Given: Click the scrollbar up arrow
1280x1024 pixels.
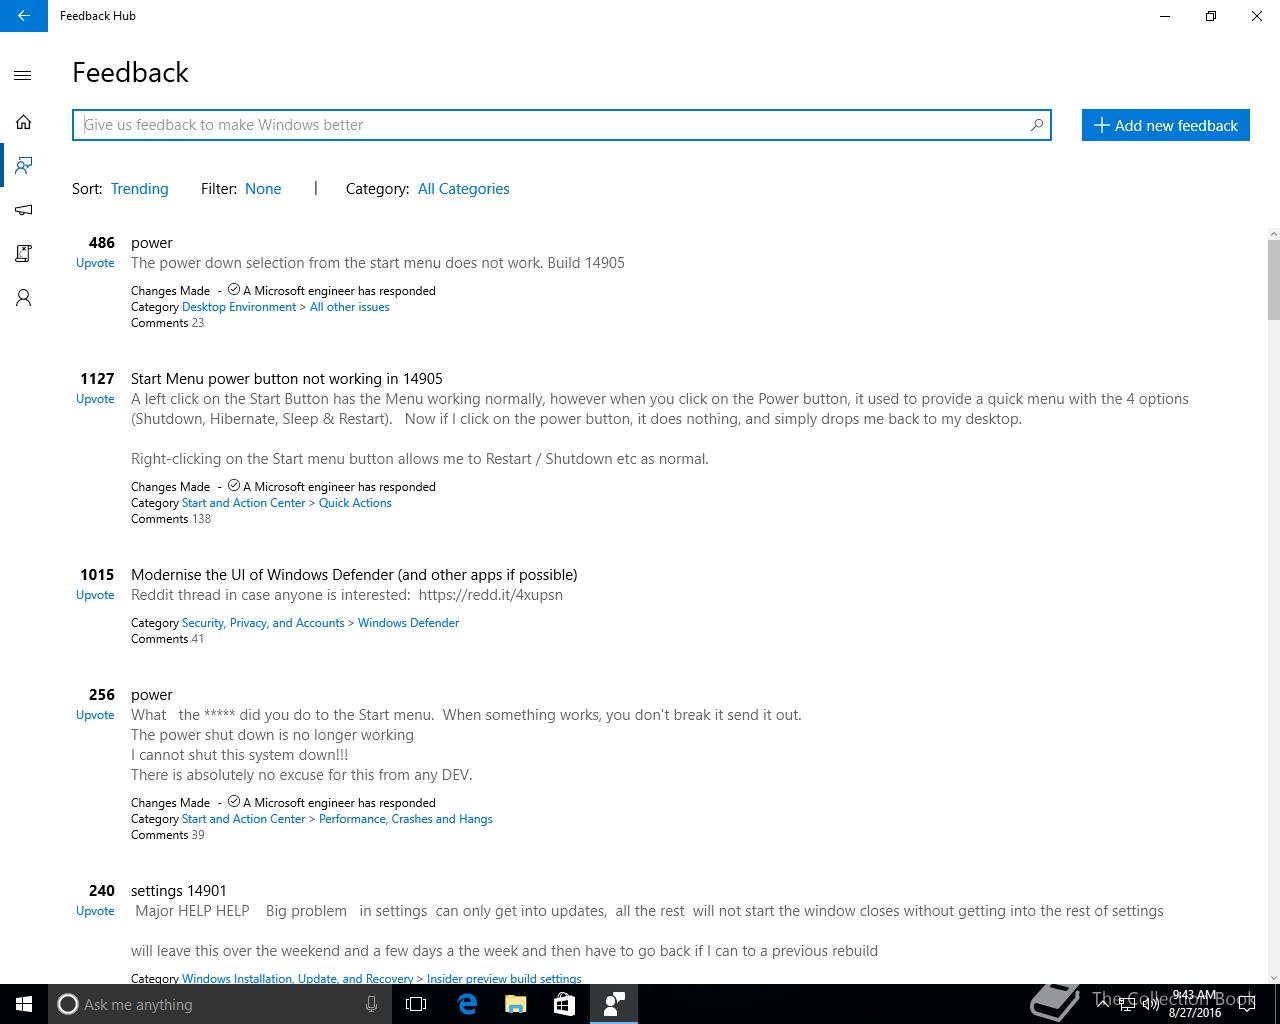Looking at the screenshot, I should tap(1273, 234).
